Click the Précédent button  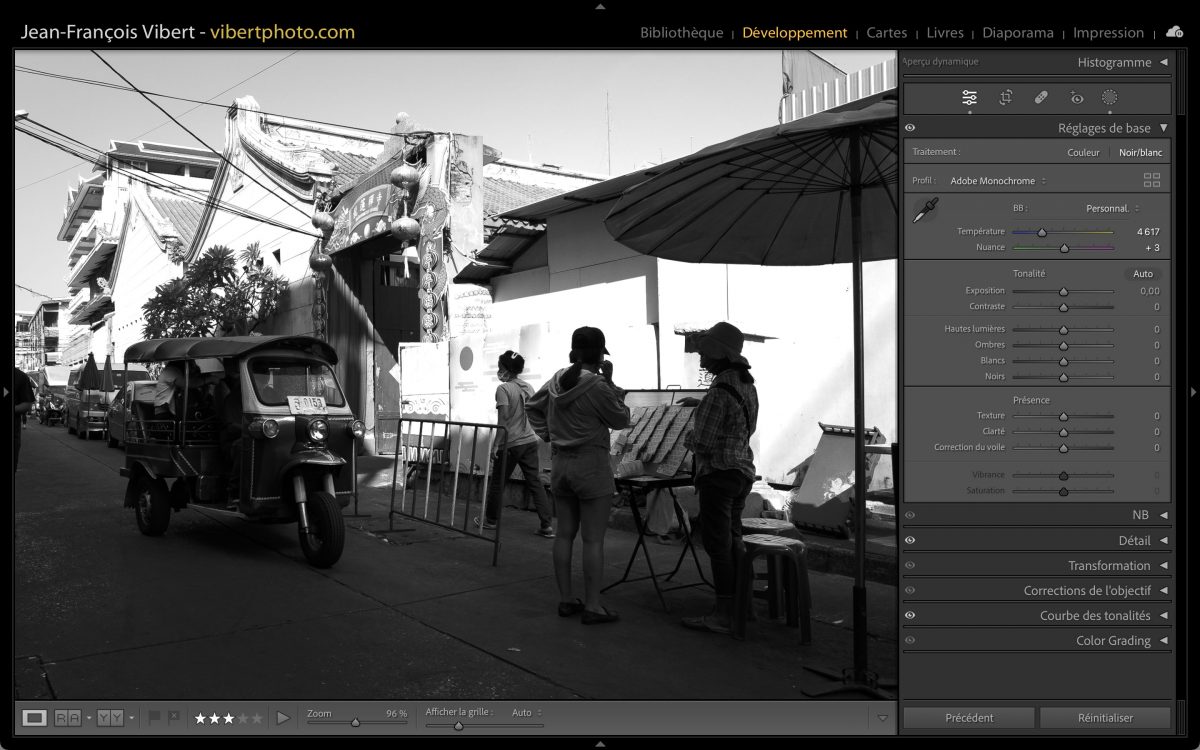pos(969,717)
